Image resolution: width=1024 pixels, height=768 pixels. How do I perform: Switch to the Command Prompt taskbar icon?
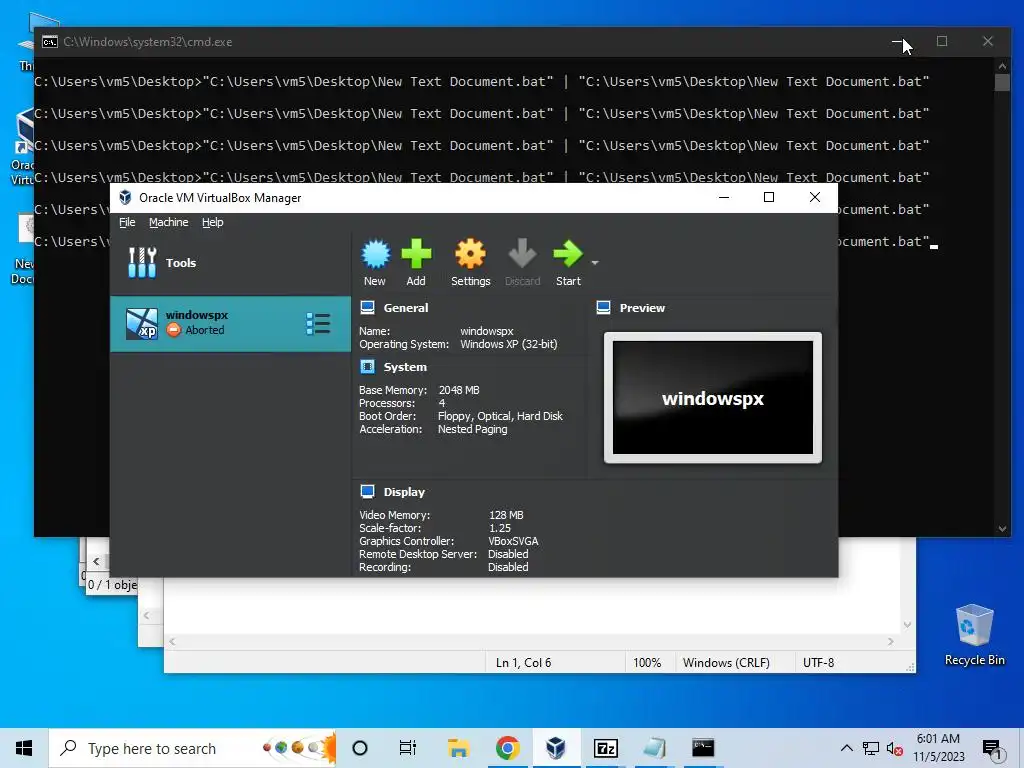coord(703,748)
